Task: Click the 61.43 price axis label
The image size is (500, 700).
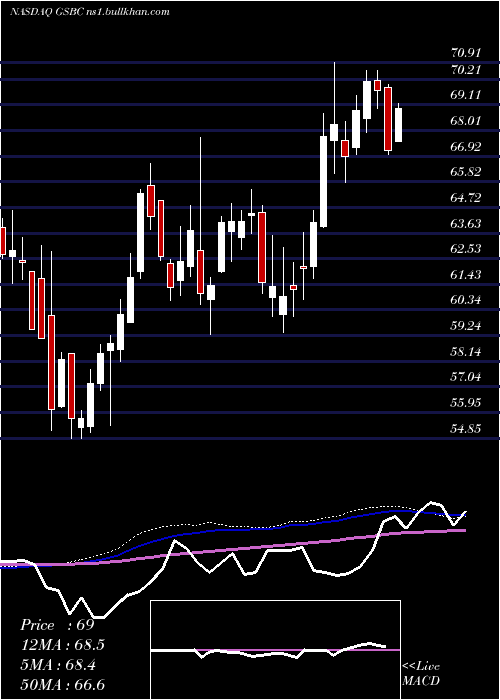Action: click(x=466, y=275)
